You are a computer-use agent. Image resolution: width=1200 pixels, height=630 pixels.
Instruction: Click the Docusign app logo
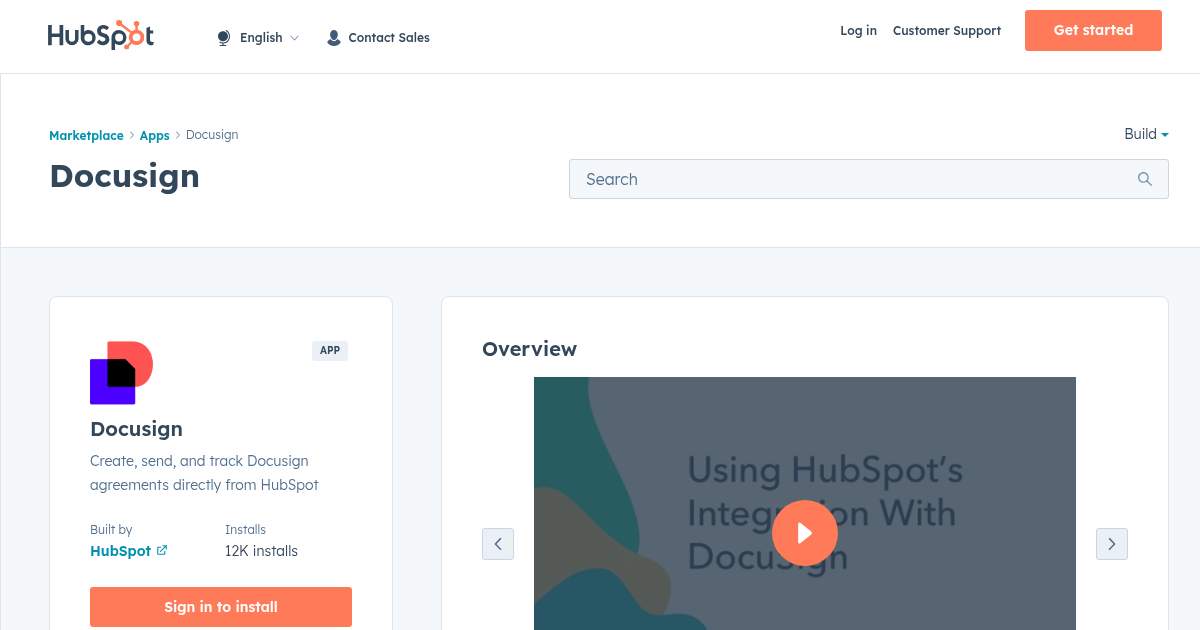tap(121, 372)
